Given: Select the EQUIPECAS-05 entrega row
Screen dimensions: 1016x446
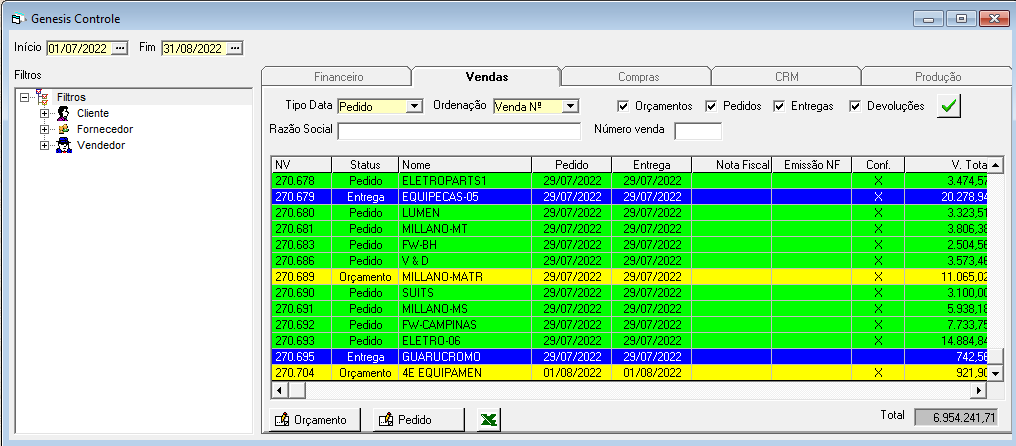Looking at the screenshot, I should coord(629,196).
